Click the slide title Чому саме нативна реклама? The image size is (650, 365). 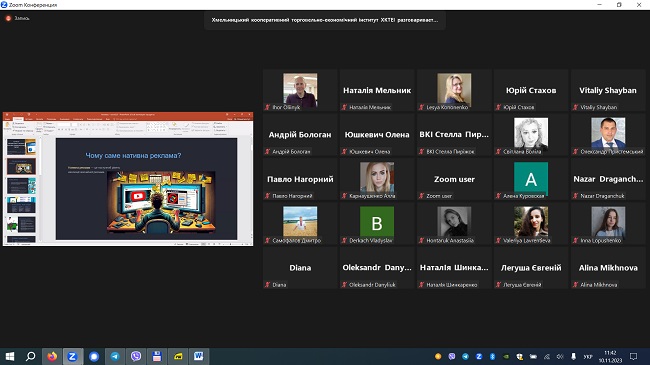click(x=133, y=156)
